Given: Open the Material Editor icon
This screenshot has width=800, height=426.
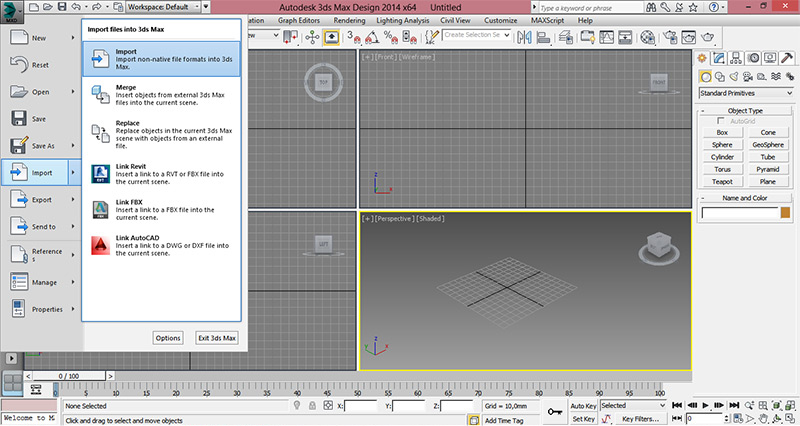Looking at the screenshot, I should coord(647,37).
